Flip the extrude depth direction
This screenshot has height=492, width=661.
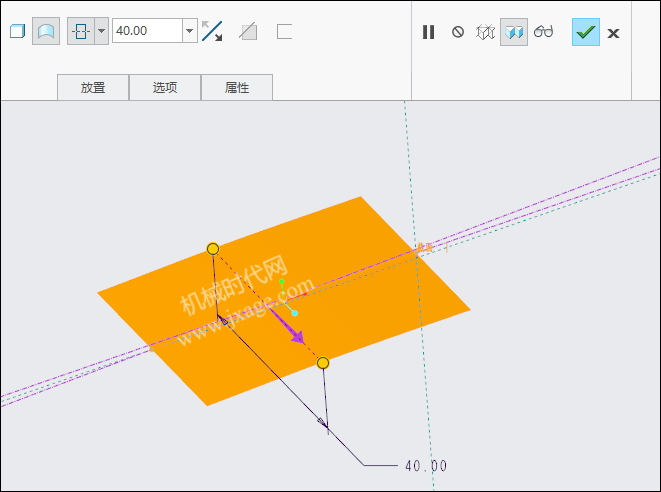212,31
